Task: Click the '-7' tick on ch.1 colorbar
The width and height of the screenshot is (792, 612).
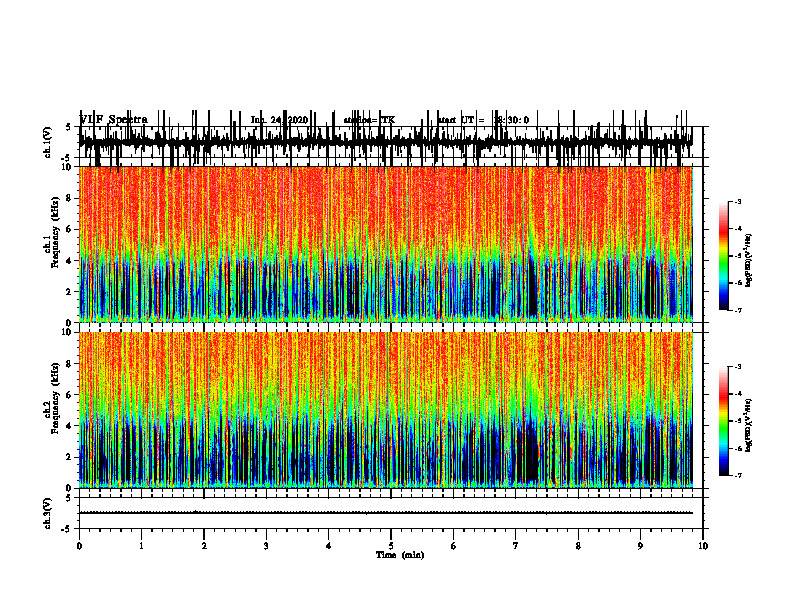Action: point(738,310)
